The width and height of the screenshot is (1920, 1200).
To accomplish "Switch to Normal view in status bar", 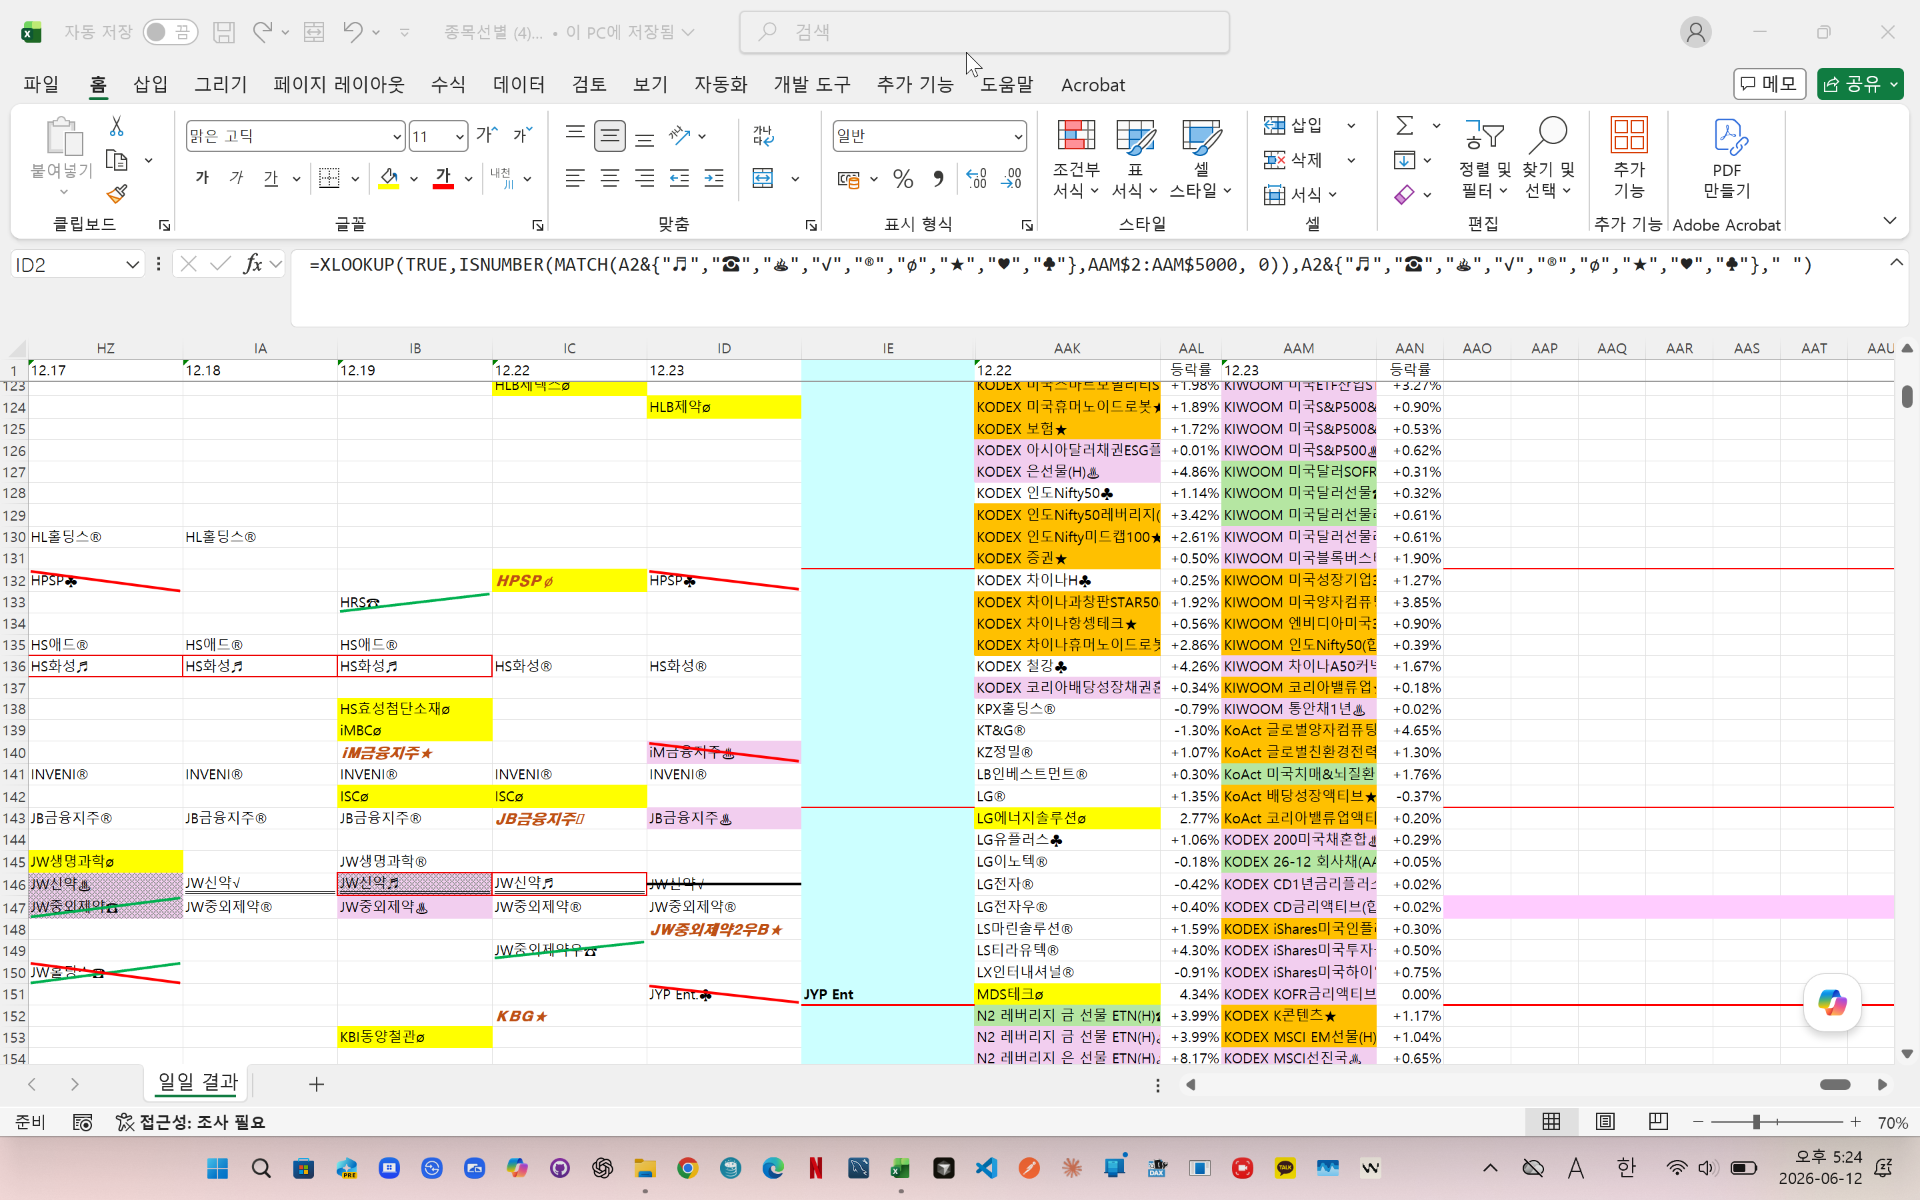I will click(x=1551, y=1122).
